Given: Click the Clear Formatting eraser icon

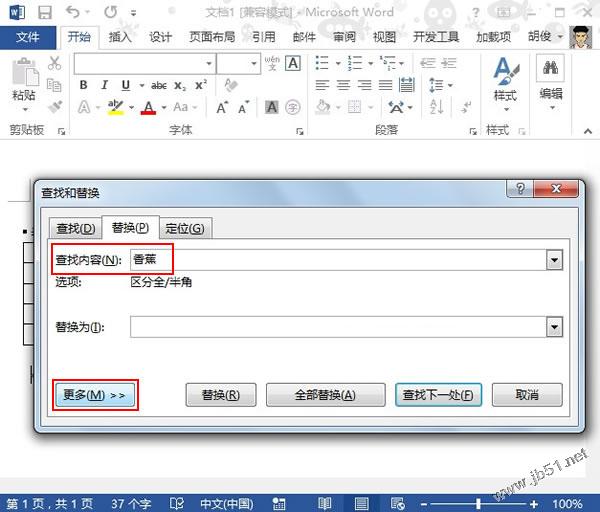Looking at the screenshot, I should (x=231, y=85).
